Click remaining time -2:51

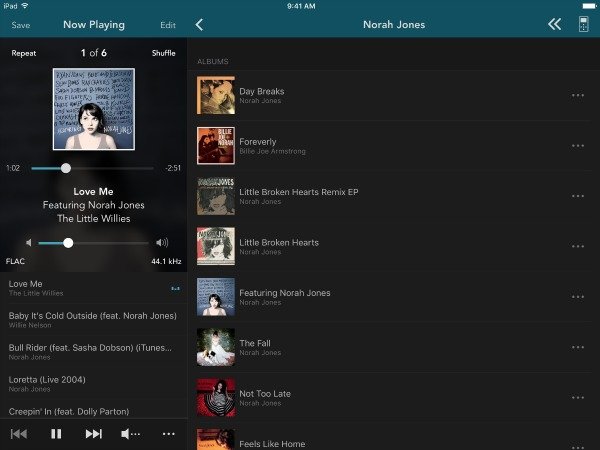[x=173, y=168]
